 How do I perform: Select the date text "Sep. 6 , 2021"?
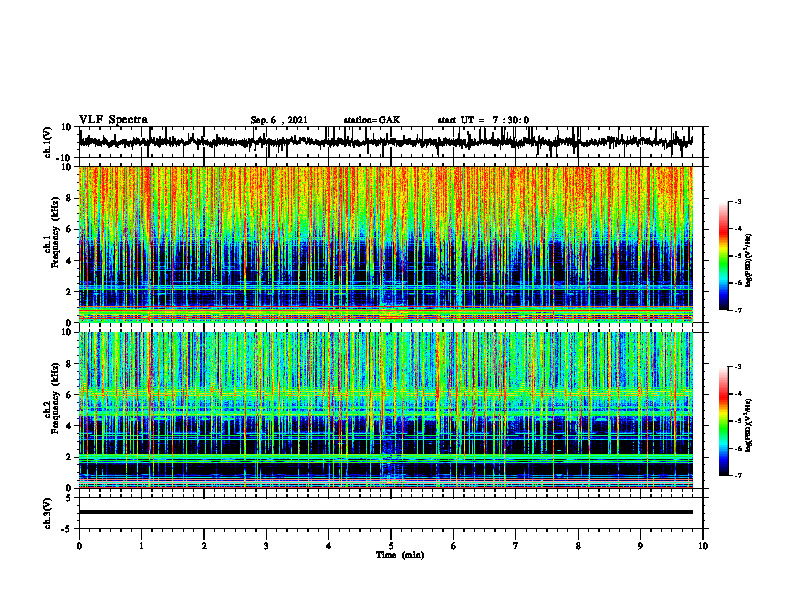(279, 120)
